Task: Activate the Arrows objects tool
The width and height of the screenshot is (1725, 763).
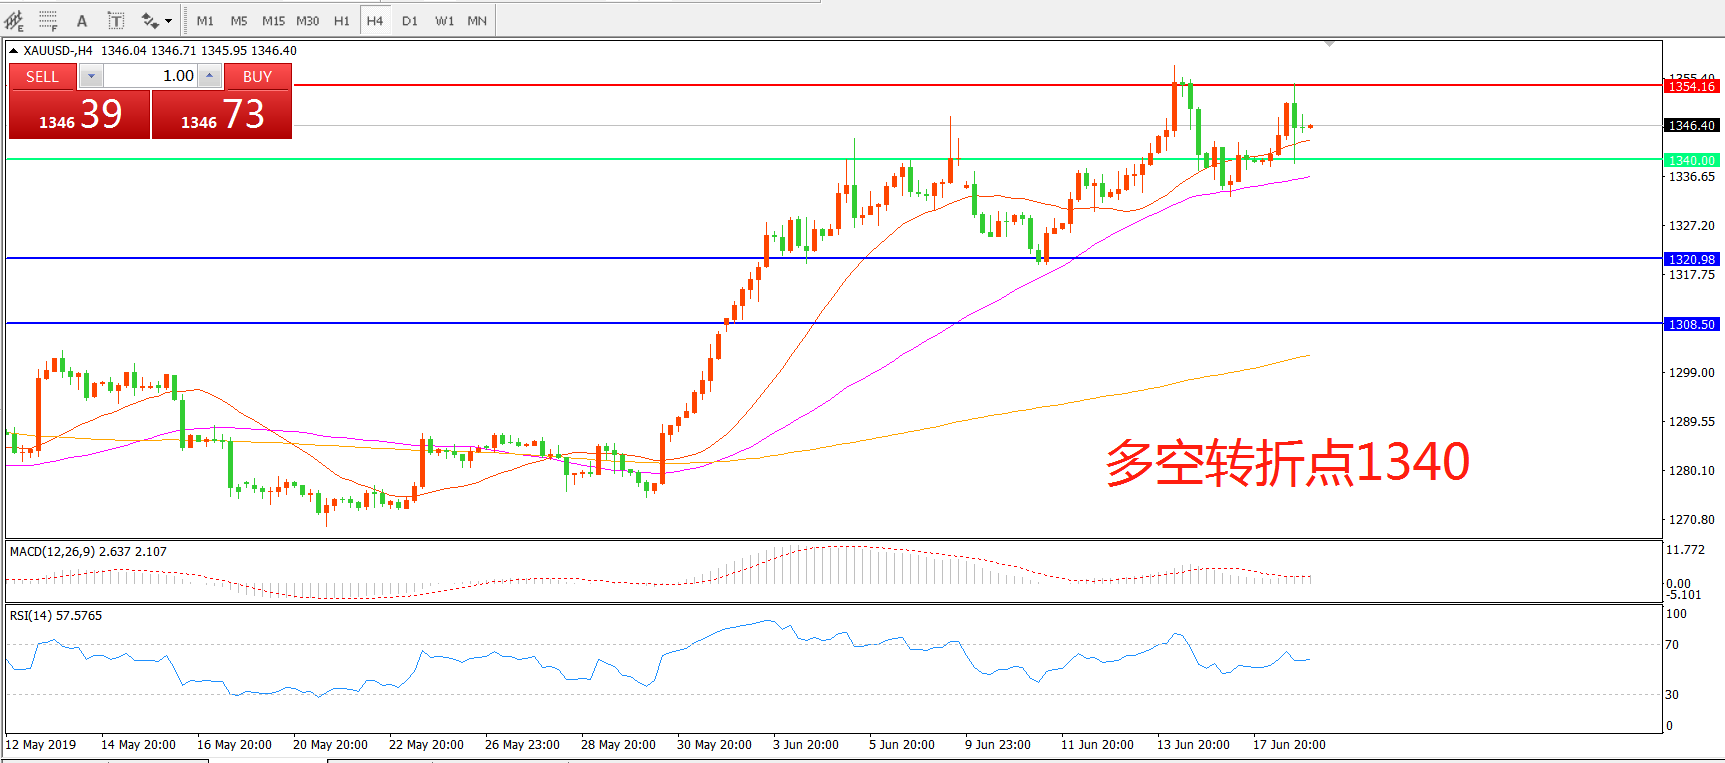Action: point(150,20)
